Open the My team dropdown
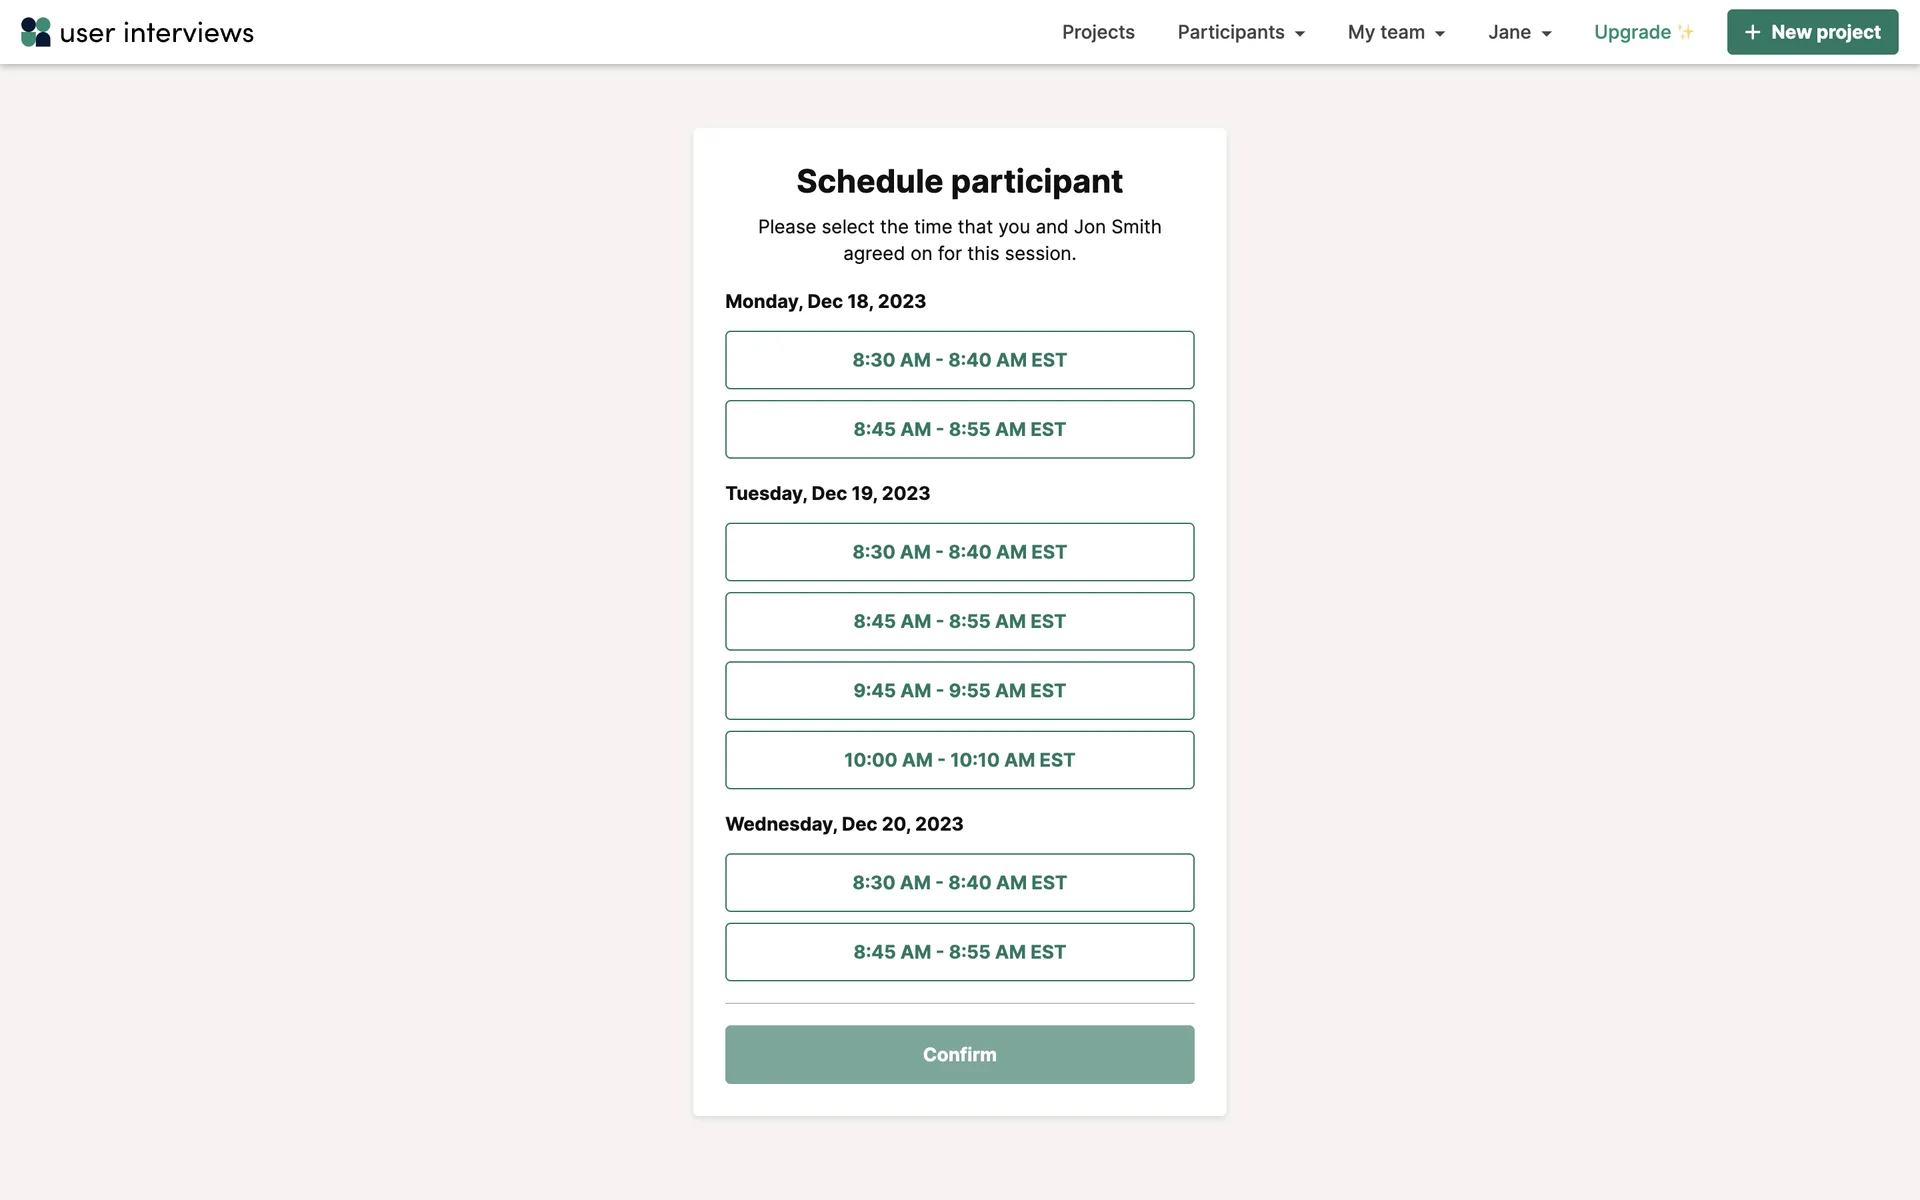The height and width of the screenshot is (1200, 1920). [1396, 32]
